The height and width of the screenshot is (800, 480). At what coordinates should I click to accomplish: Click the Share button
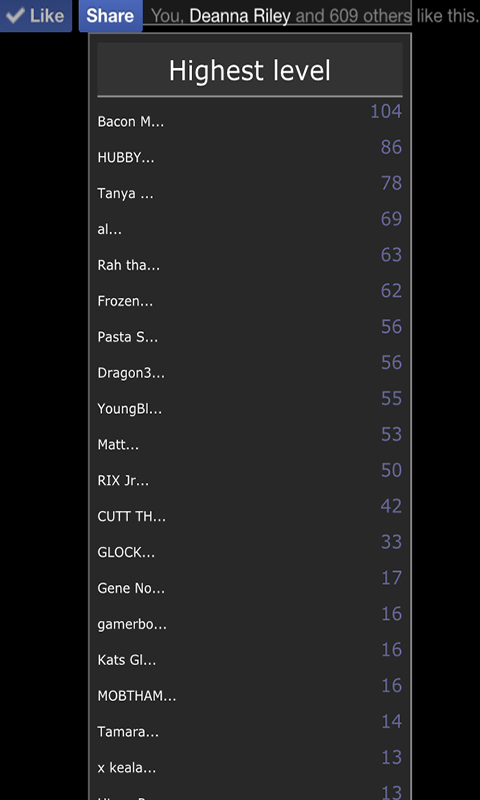point(110,16)
